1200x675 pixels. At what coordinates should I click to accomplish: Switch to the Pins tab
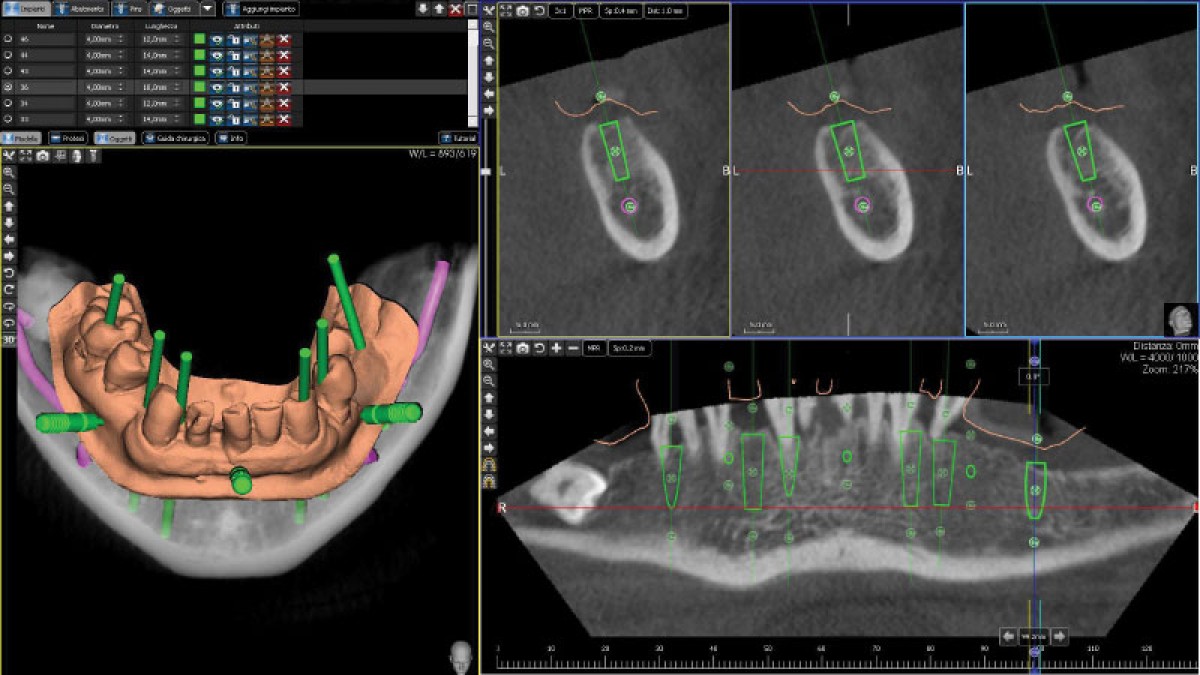click(x=129, y=9)
